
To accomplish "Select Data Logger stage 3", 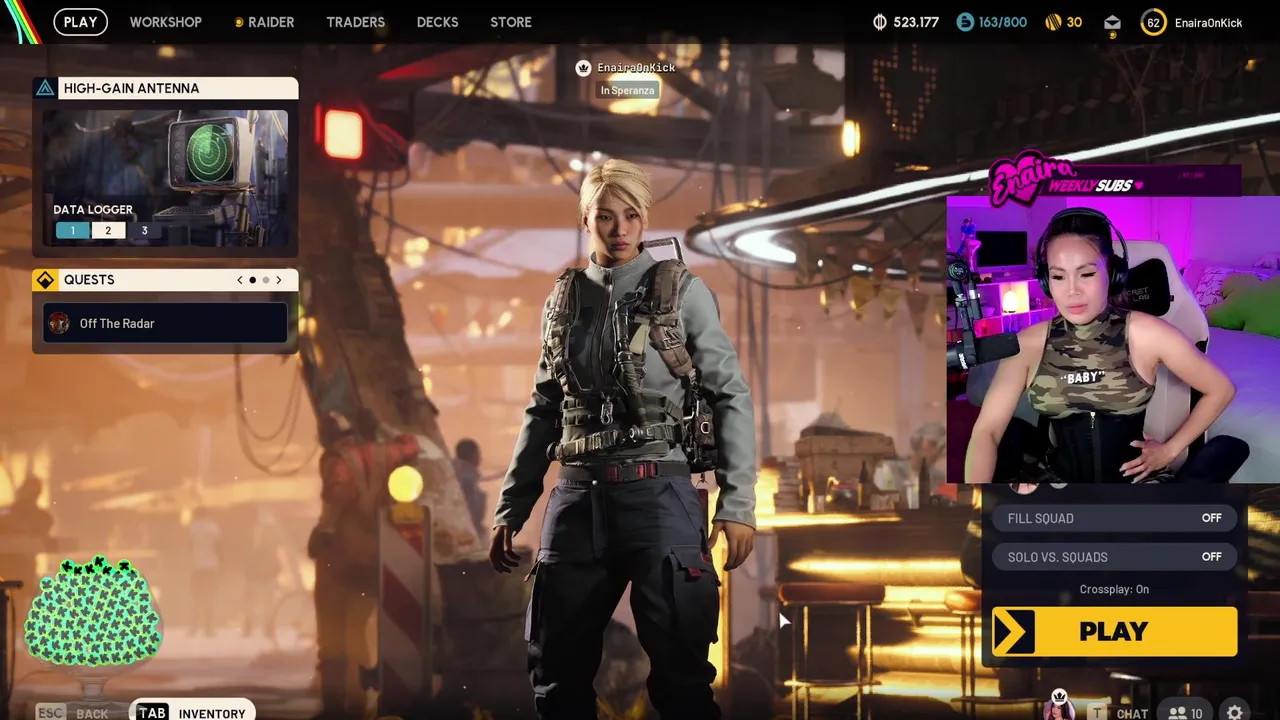I will click(x=144, y=231).
